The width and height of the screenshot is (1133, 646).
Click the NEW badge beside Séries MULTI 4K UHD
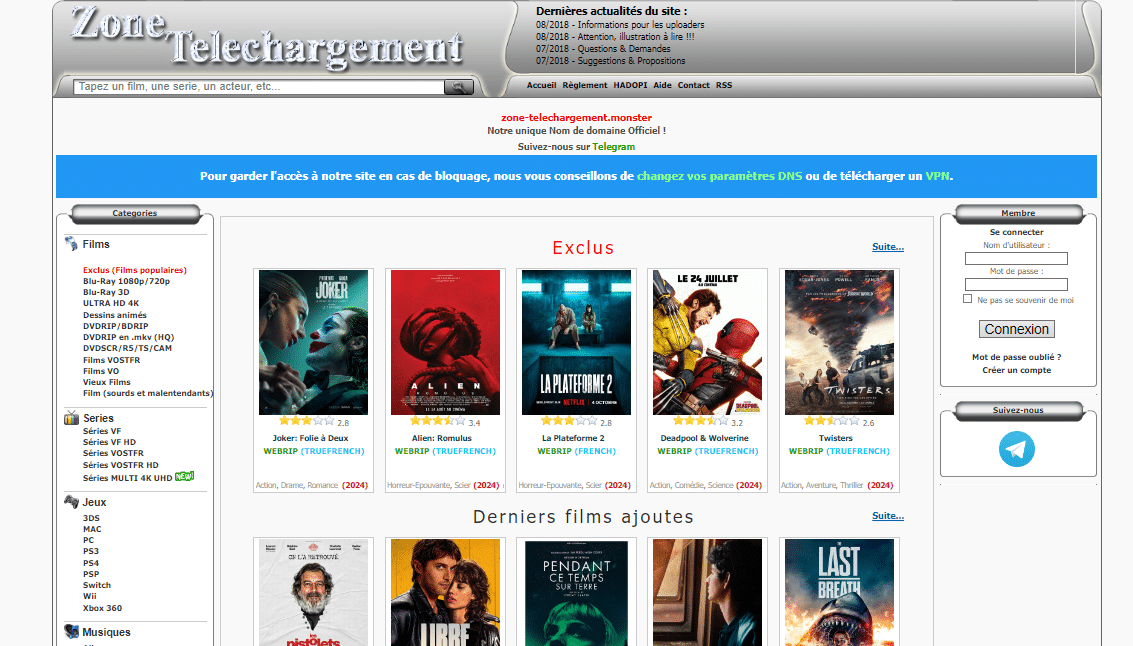184,476
